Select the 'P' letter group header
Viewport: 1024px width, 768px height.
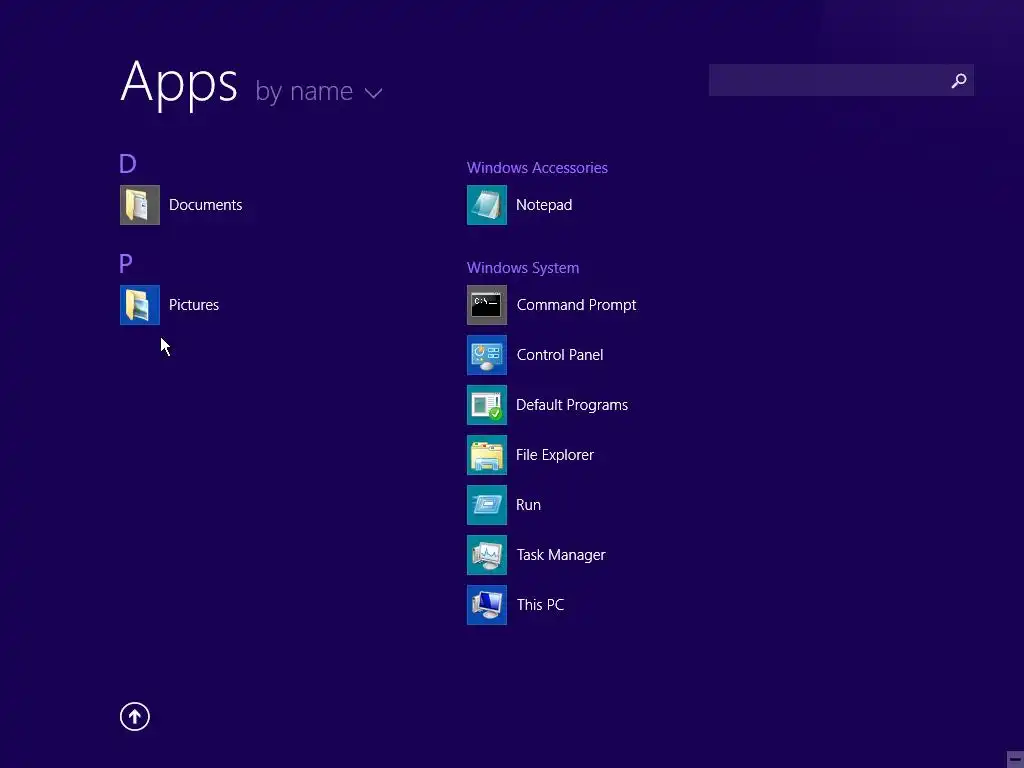point(126,263)
